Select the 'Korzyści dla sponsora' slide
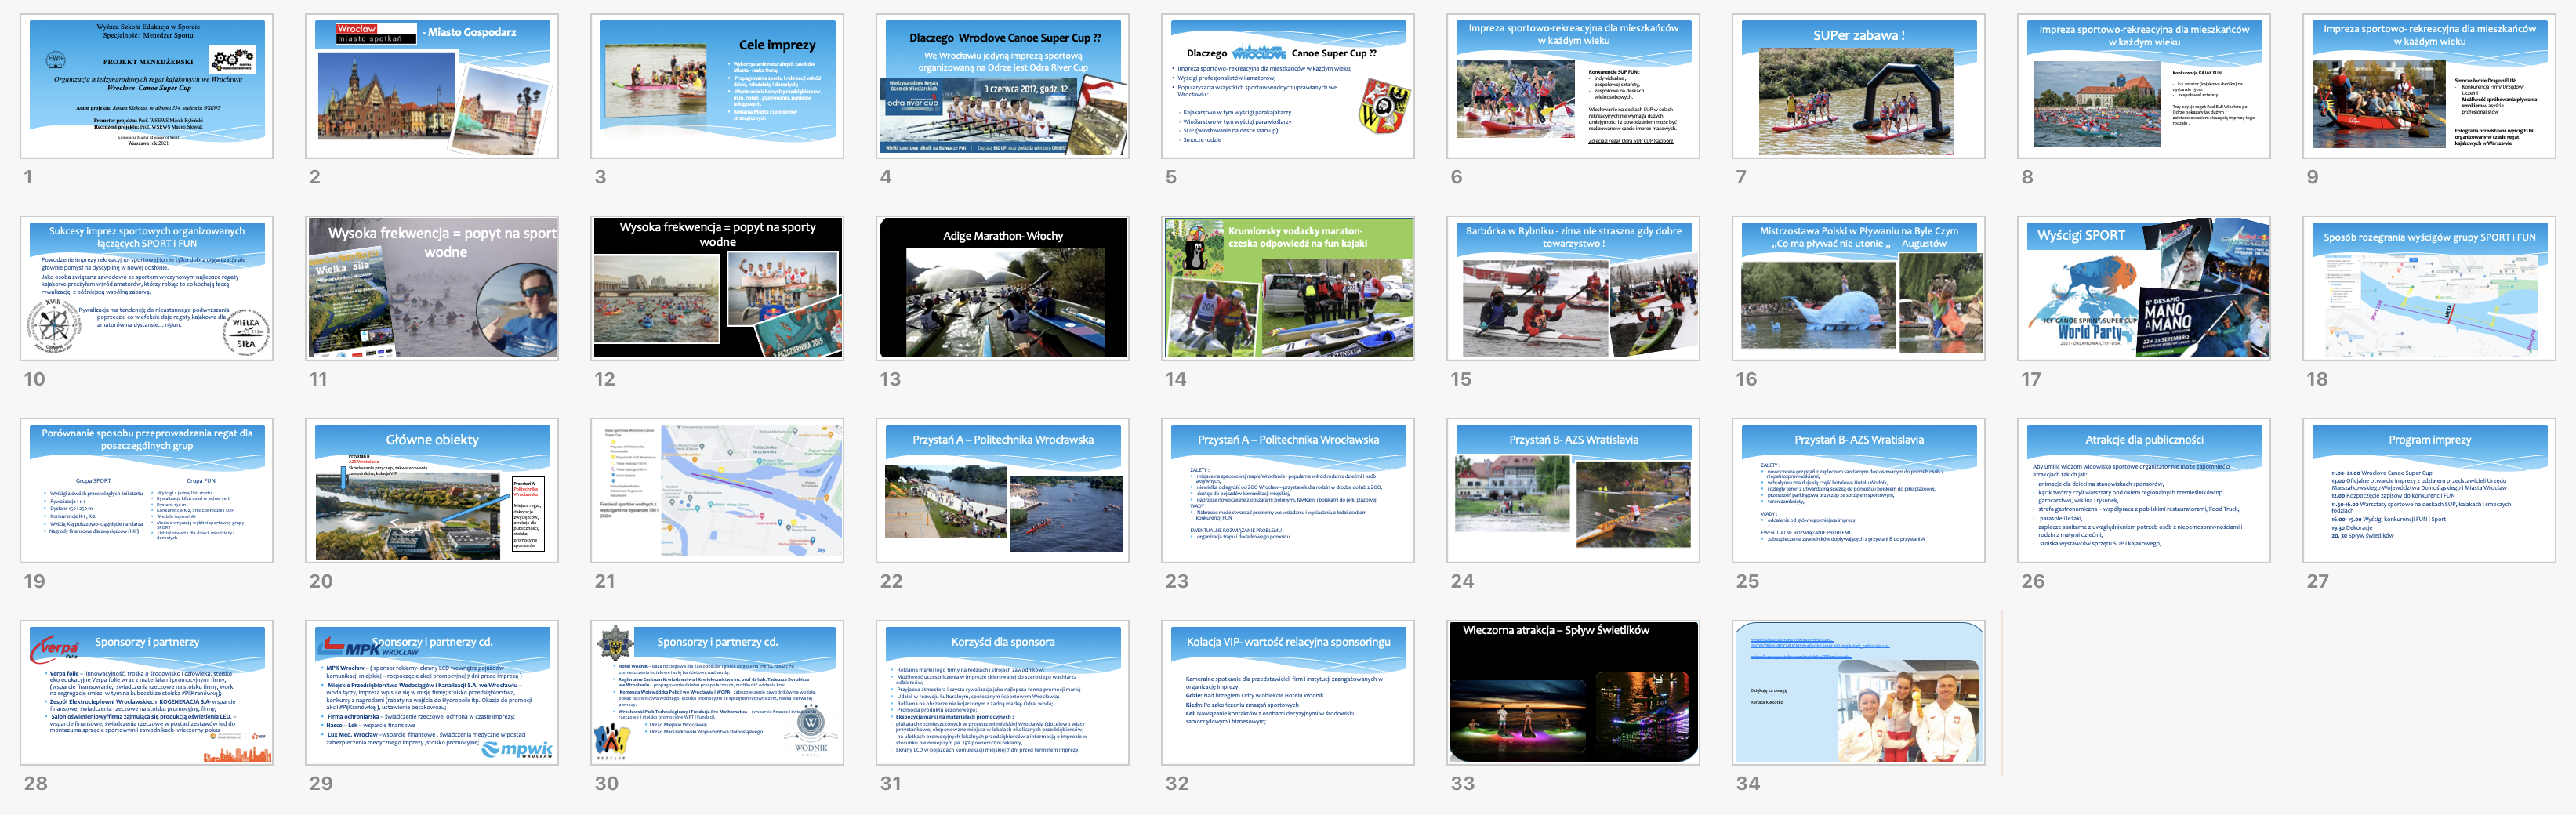 1002,692
